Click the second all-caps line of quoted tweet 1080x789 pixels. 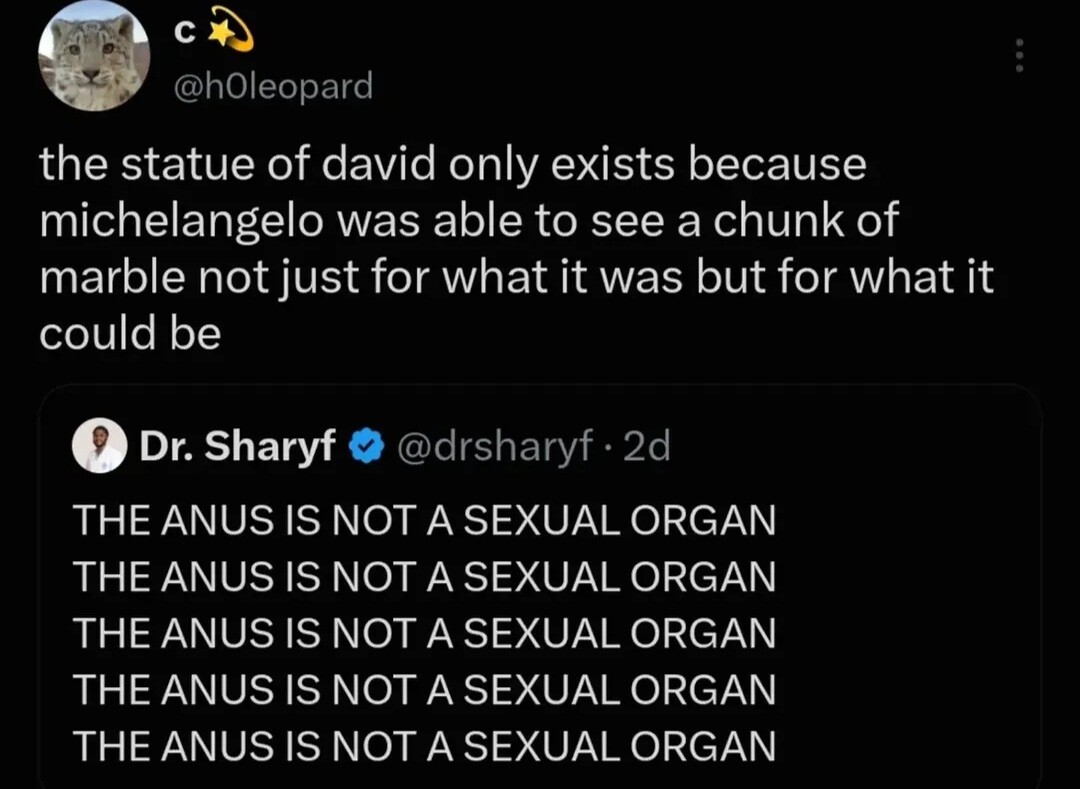424,576
